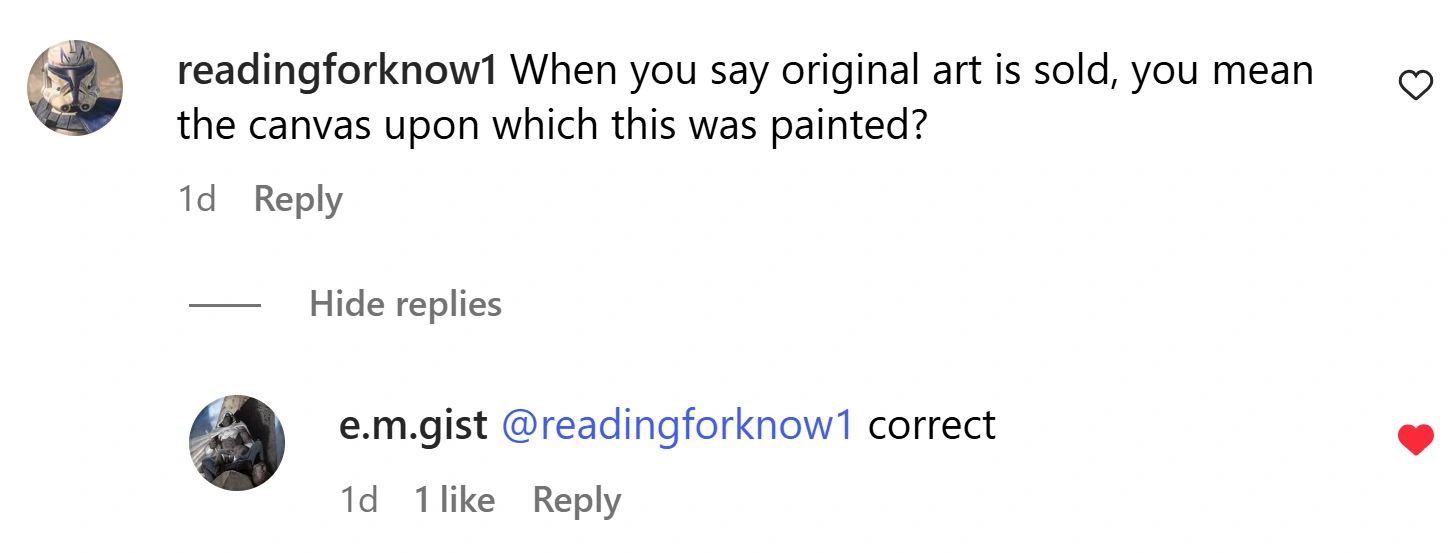Click the 1d timestamp under e.m.gist's reply
Viewport: 1452px width, 553px height.
click(x=359, y=500)
